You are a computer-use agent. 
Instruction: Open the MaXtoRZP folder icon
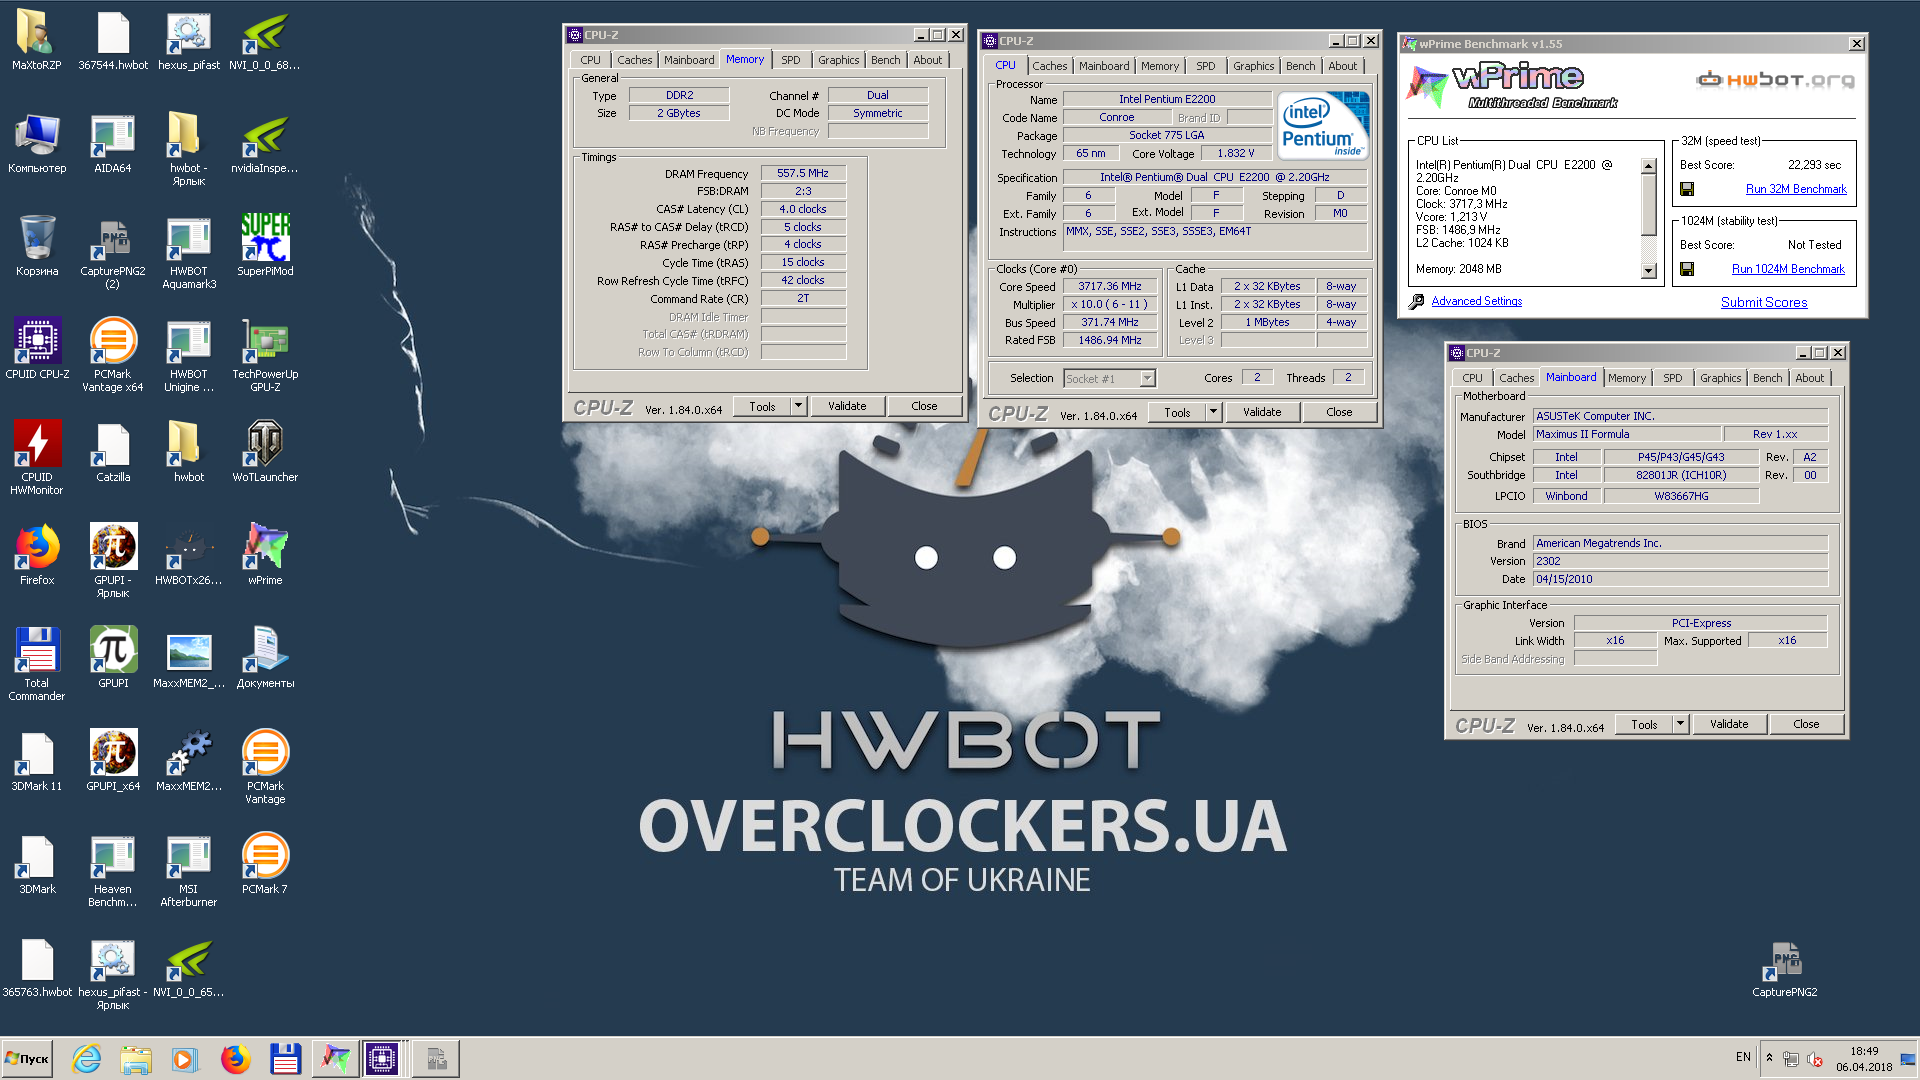coord(37,40)
